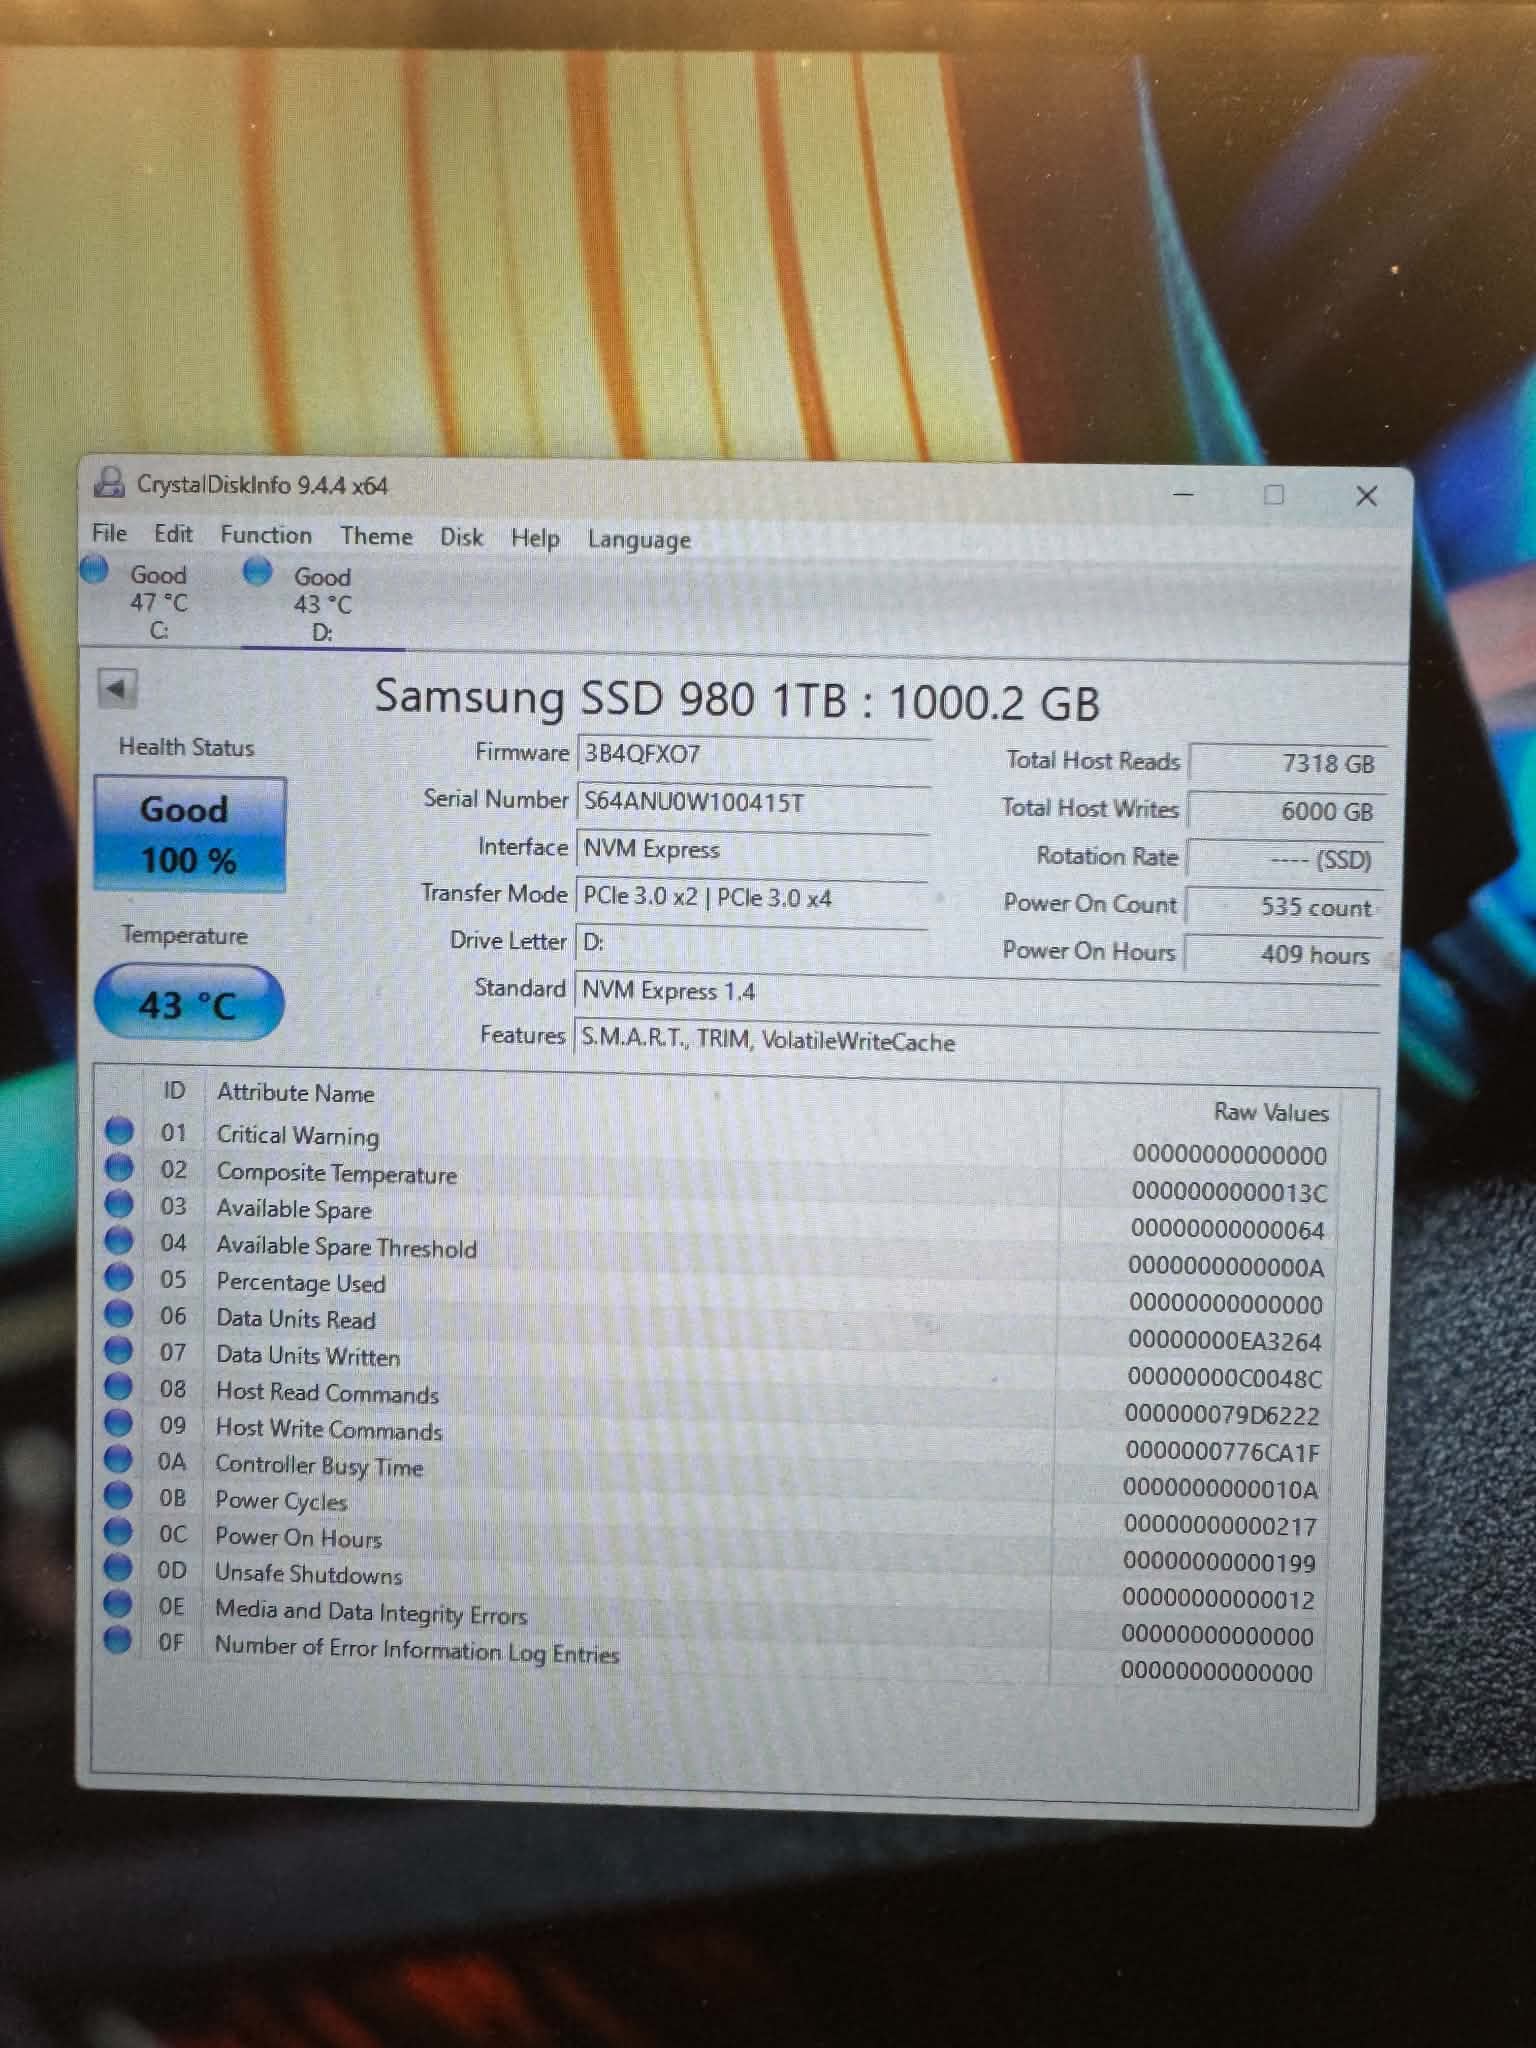Click the Samsung SSD 980 1TB model title

click(x=737, y=699)
